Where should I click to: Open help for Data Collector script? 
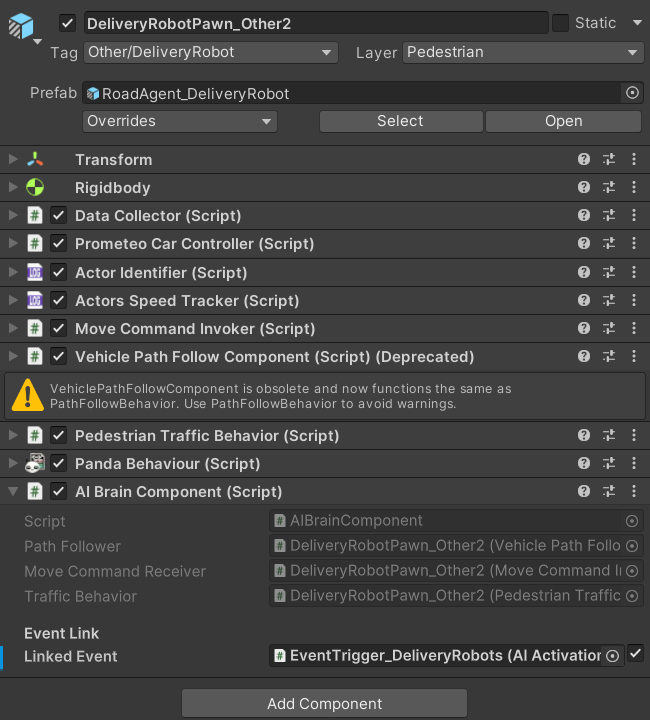coord(583,215)
